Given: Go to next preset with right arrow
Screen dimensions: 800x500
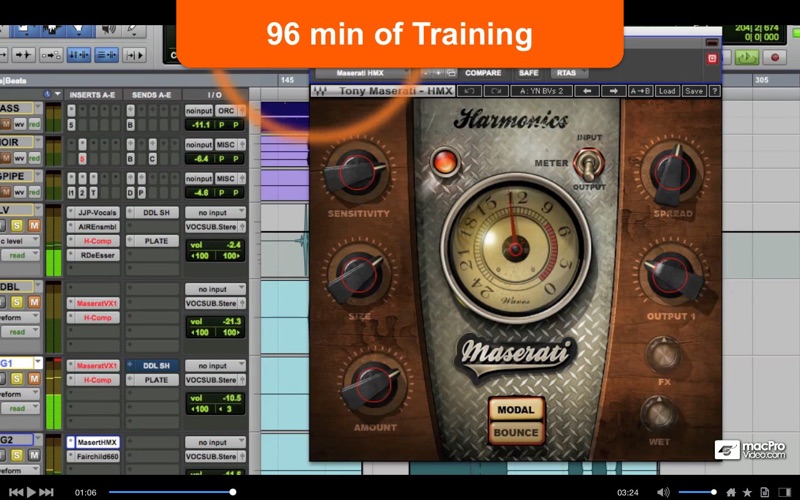Looking at the screenshot, I should click(613, 91).
